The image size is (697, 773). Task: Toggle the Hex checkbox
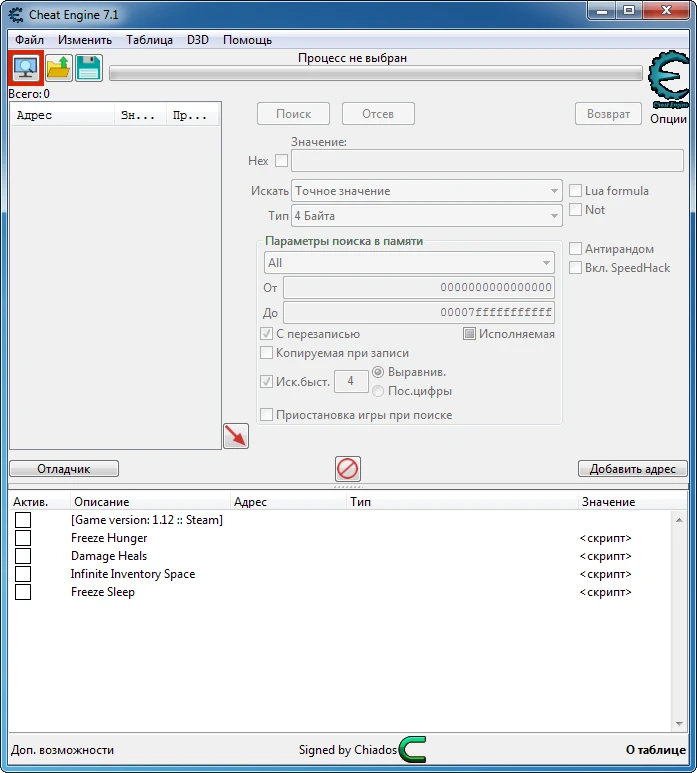click(281, 161)
